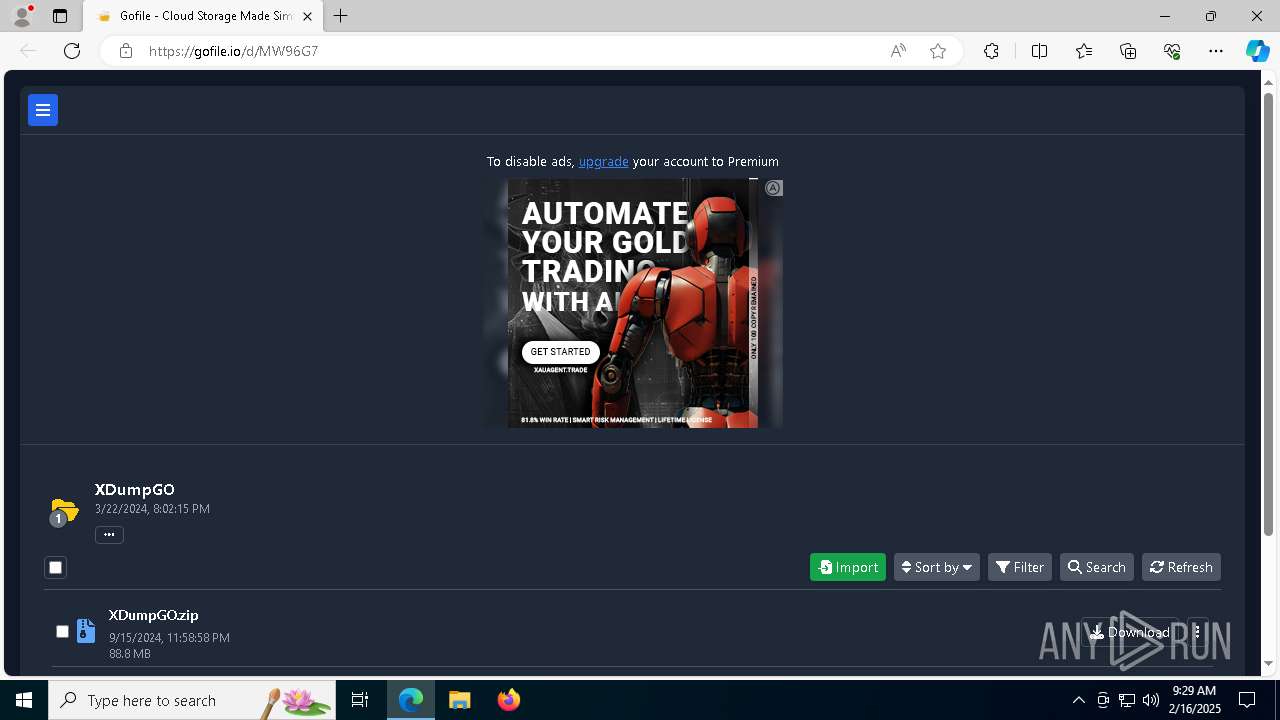Click the Edge profile avatar icon

(x=21, y=16)
